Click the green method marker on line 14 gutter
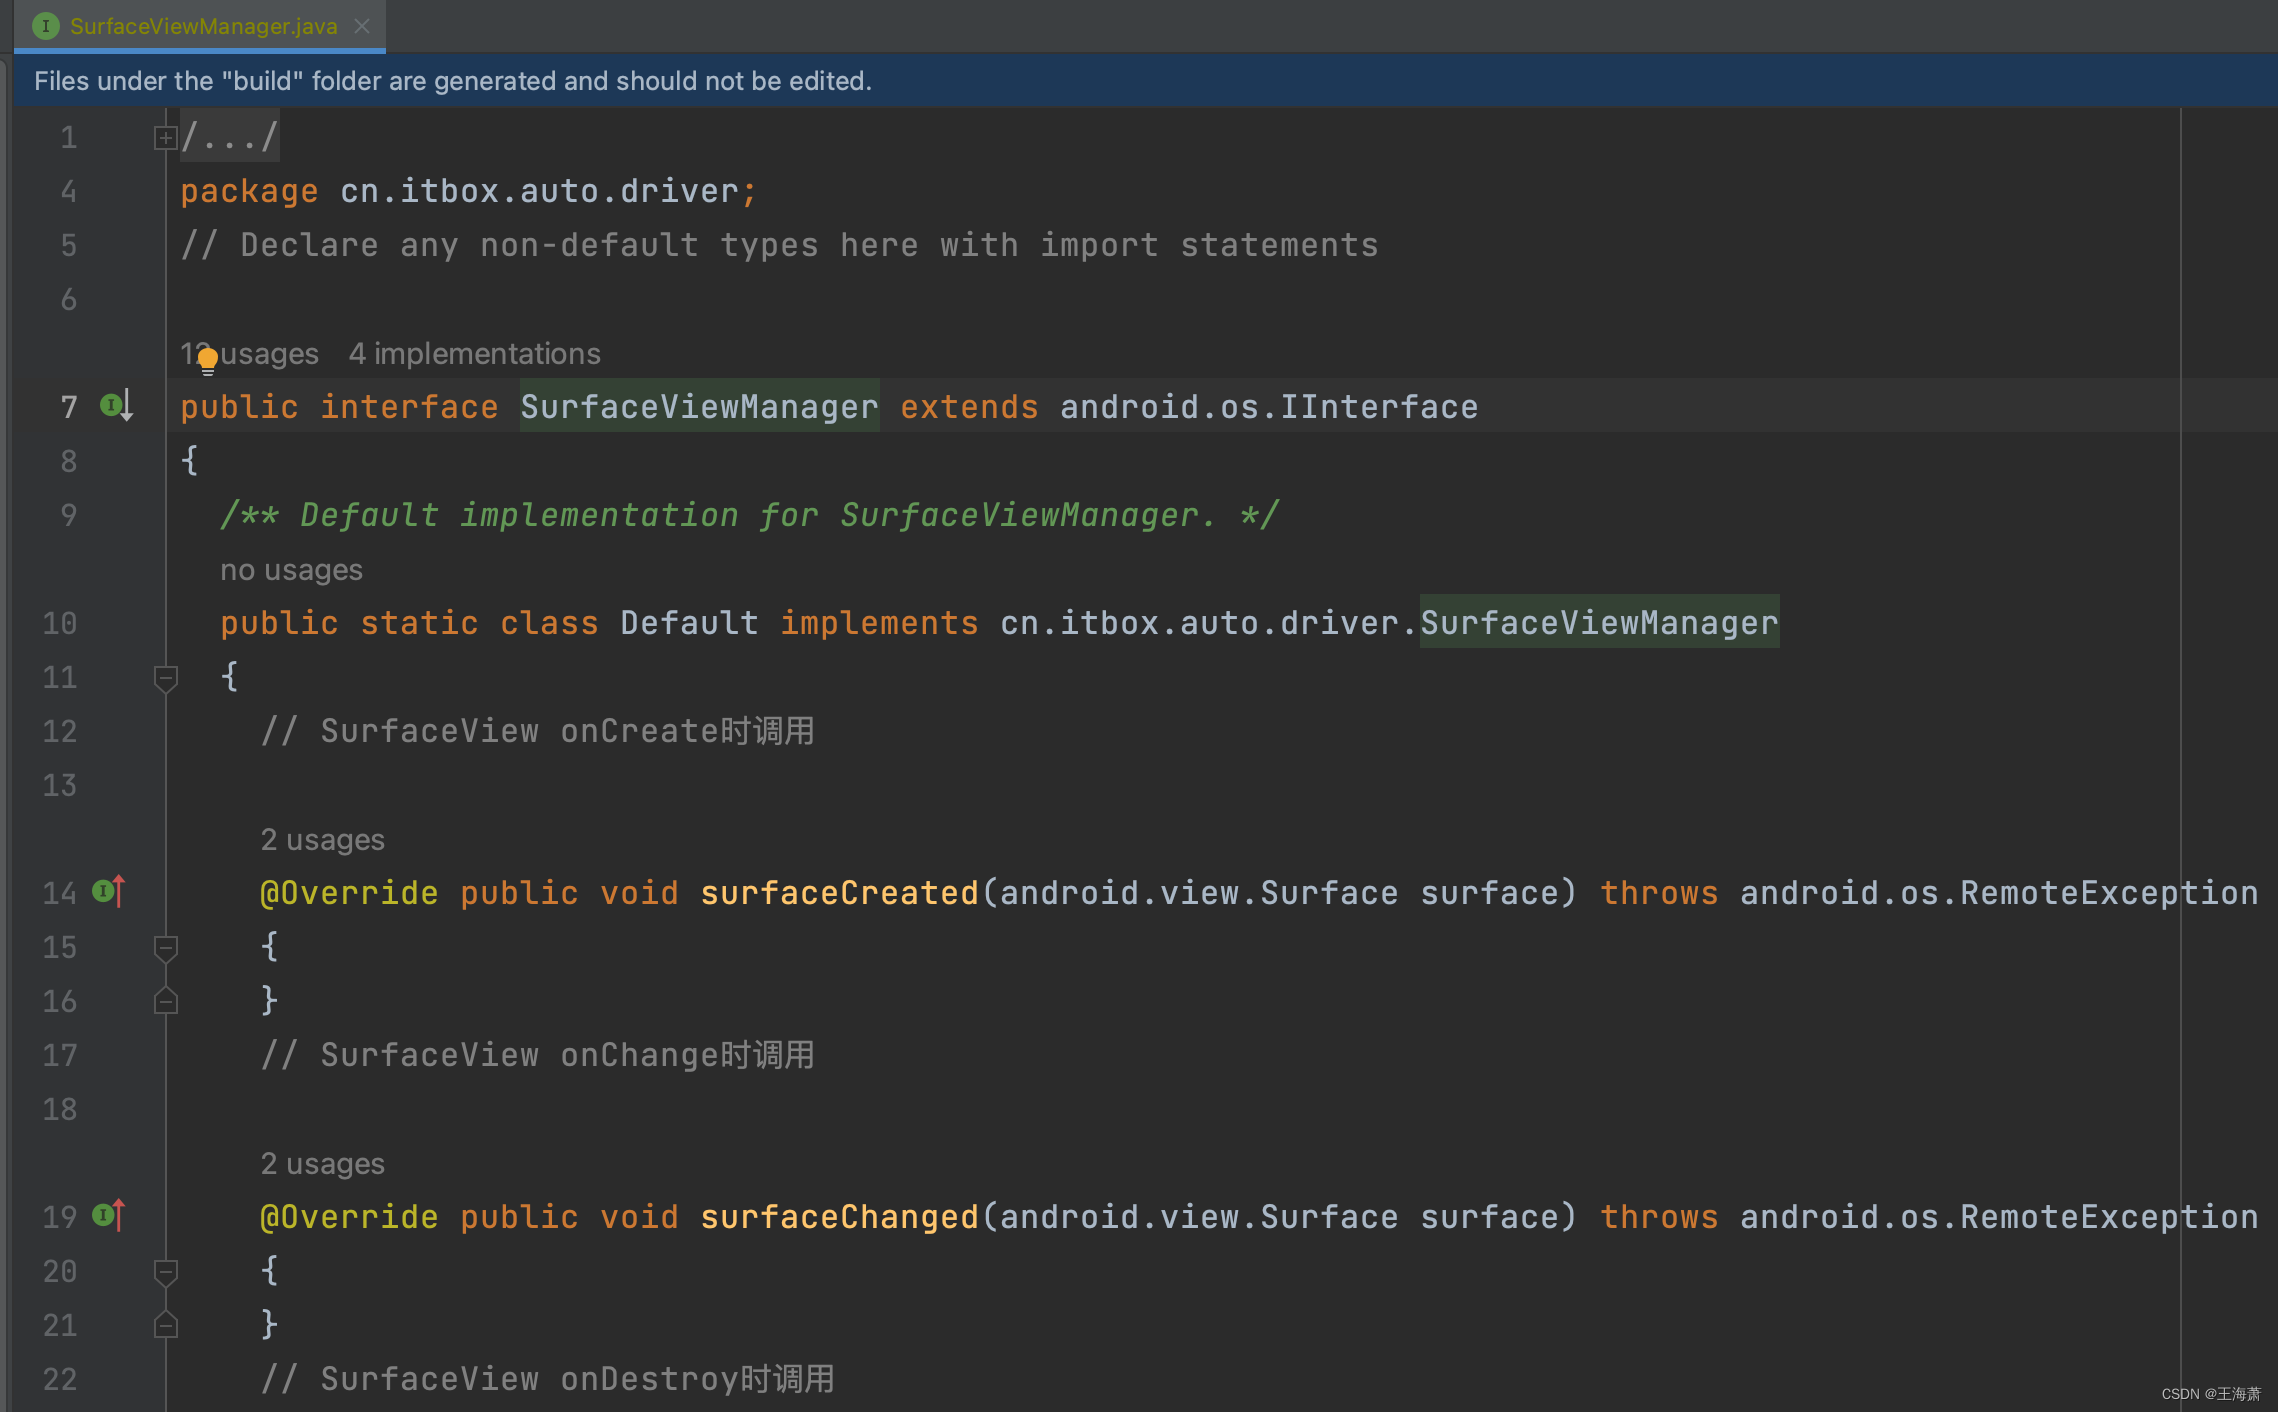 pos(103,891)
